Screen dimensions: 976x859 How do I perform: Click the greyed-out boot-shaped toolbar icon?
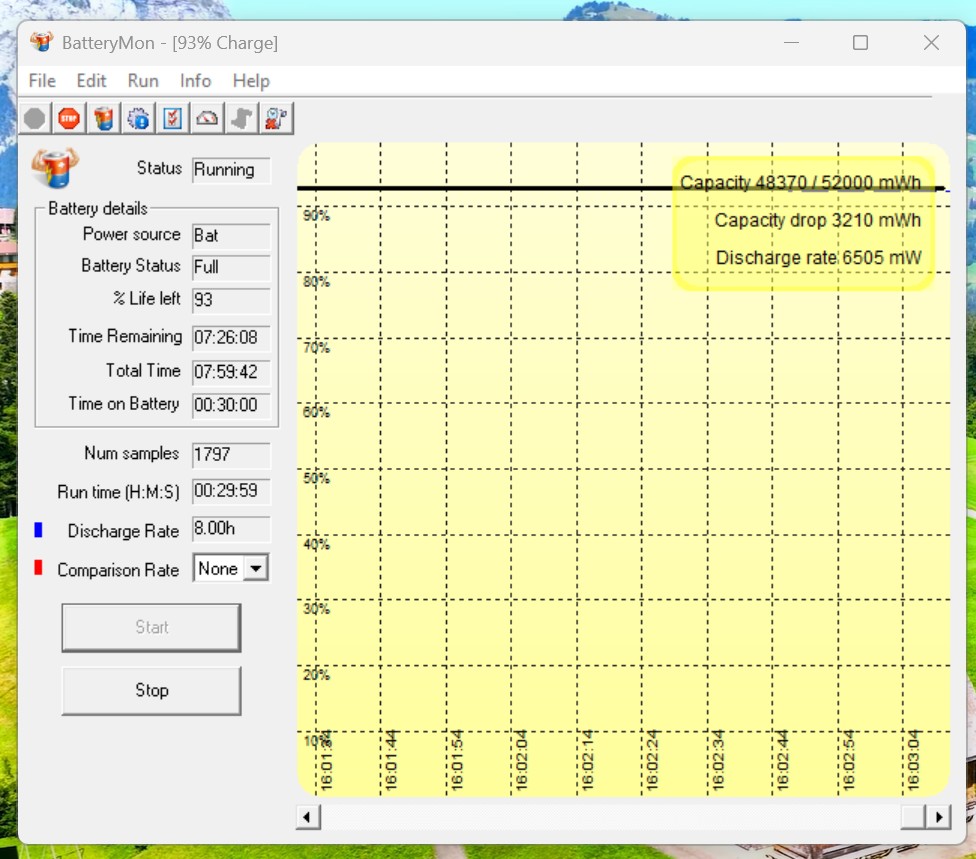click(242, 118)
